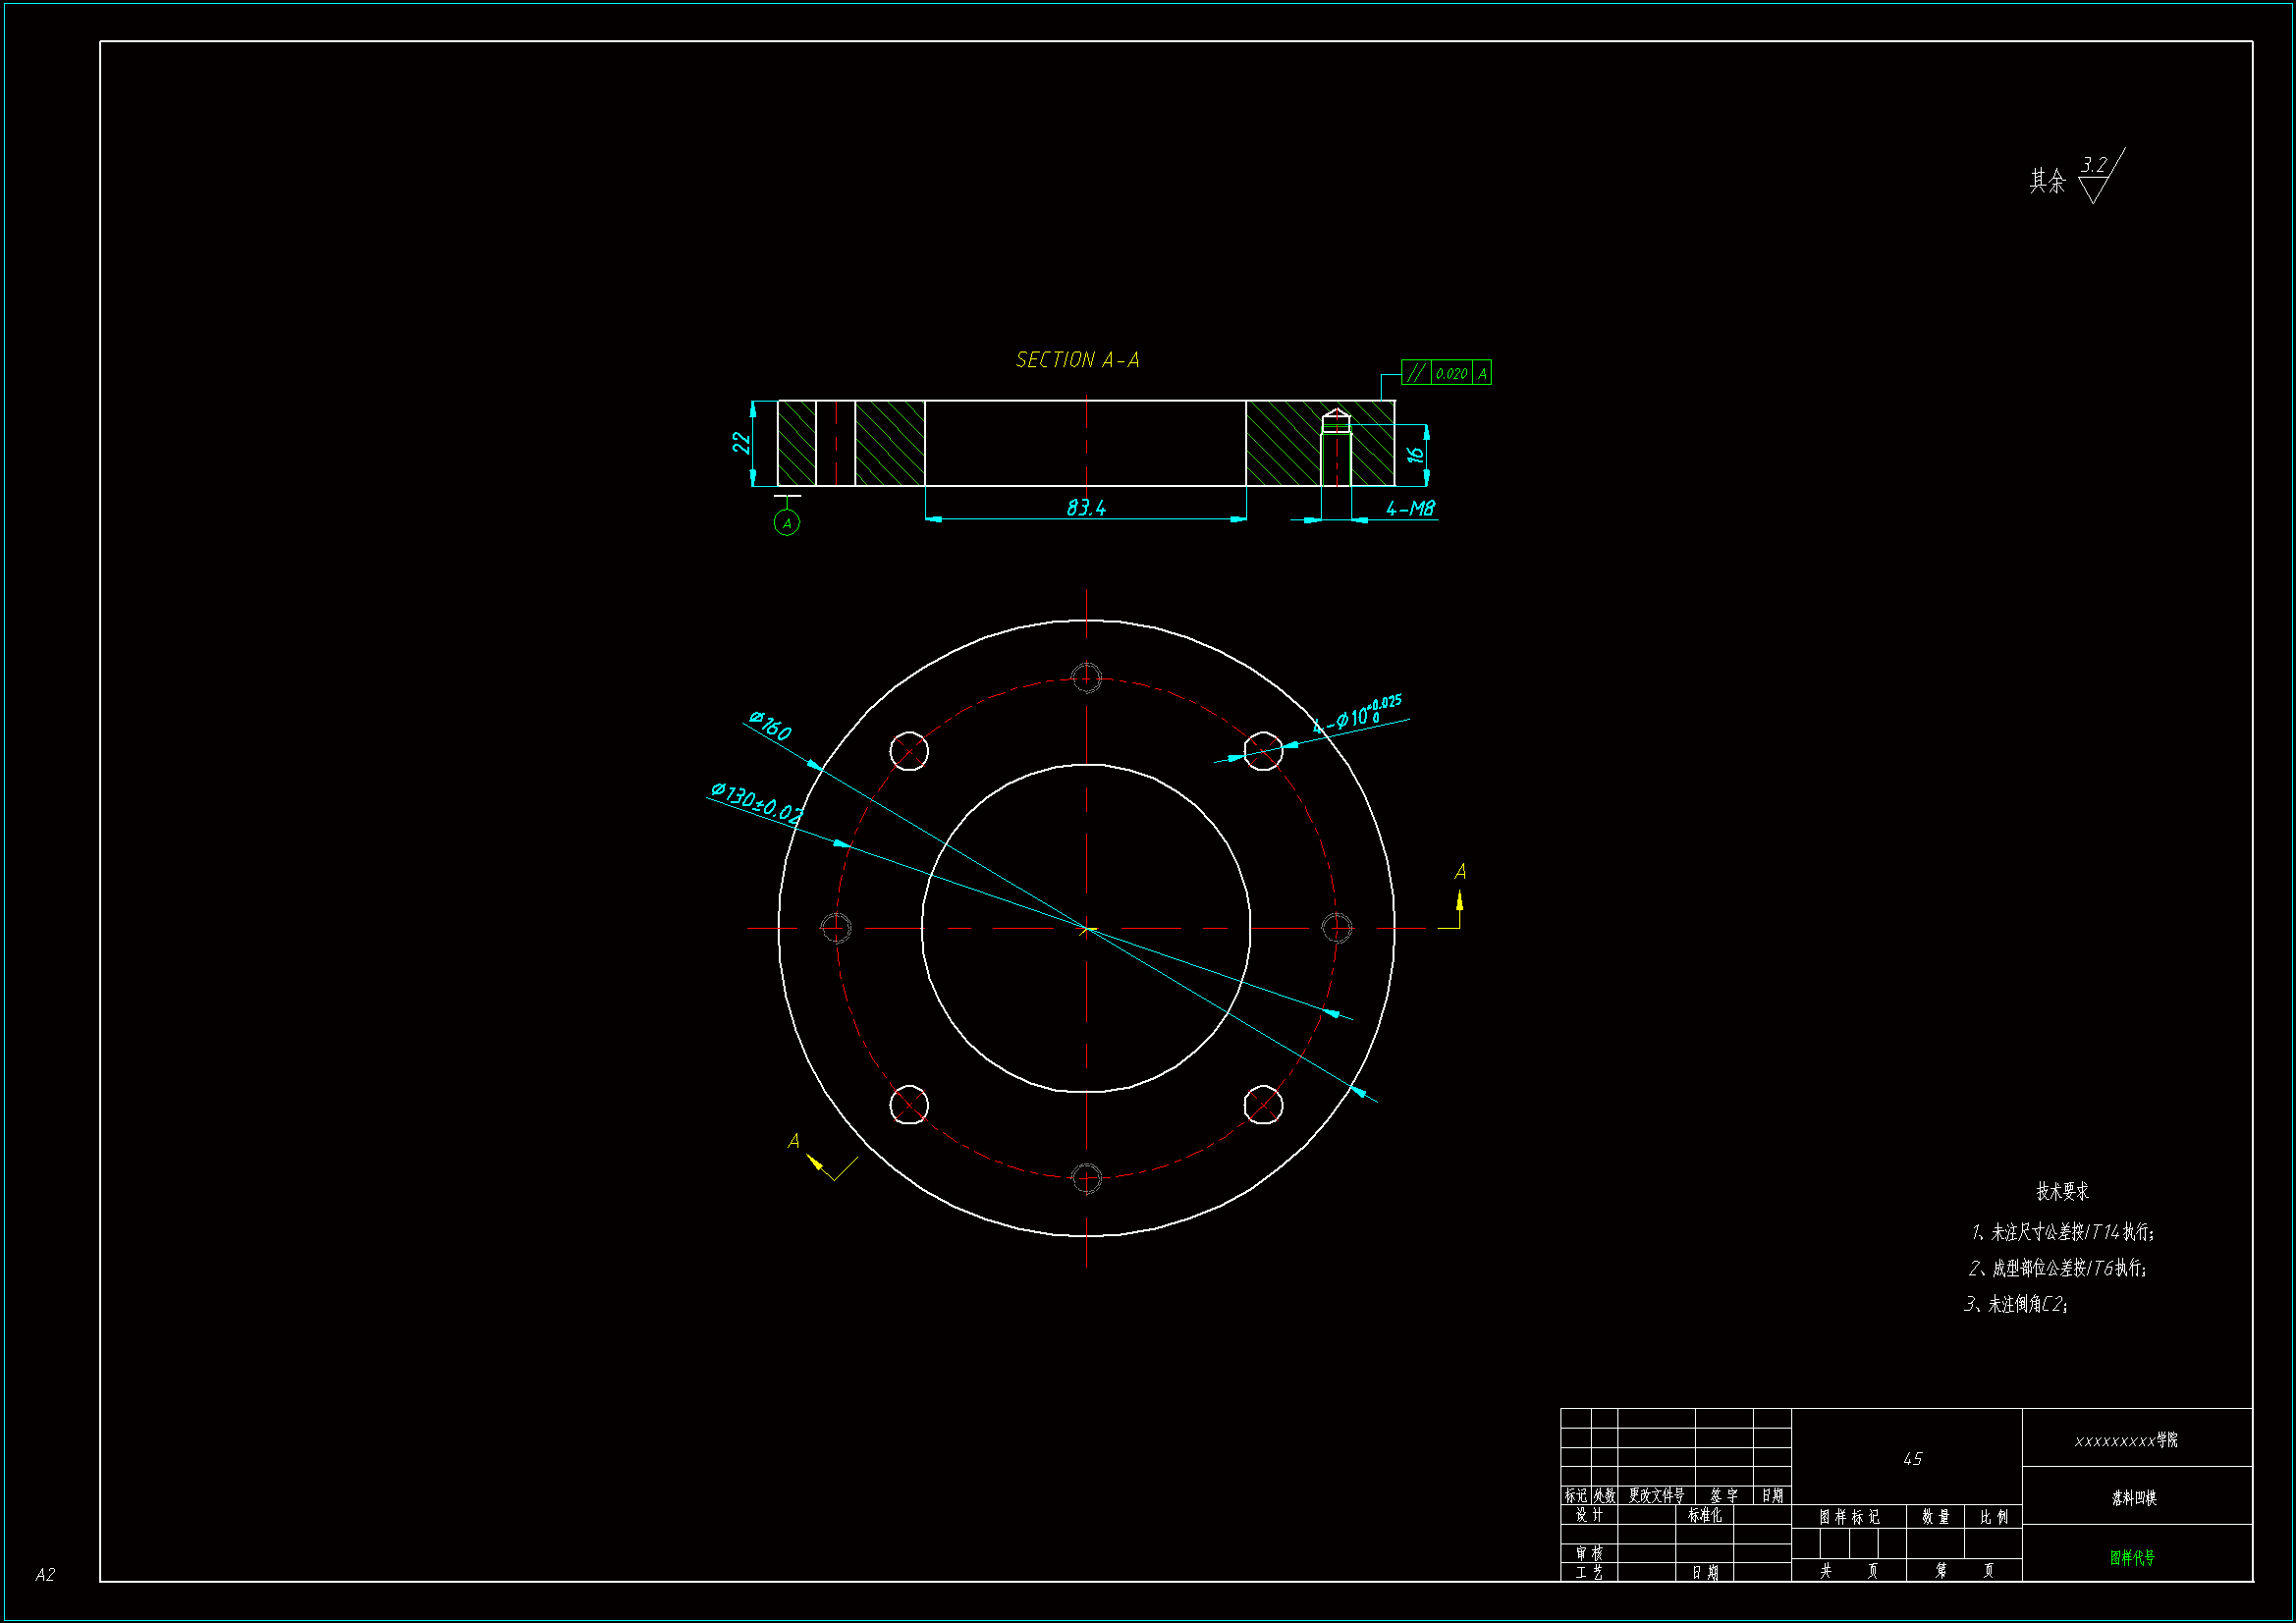This screenshot has height=1623, width=2296.
Task: Click the A2 sheet size label
Action: coord(45,1575)
